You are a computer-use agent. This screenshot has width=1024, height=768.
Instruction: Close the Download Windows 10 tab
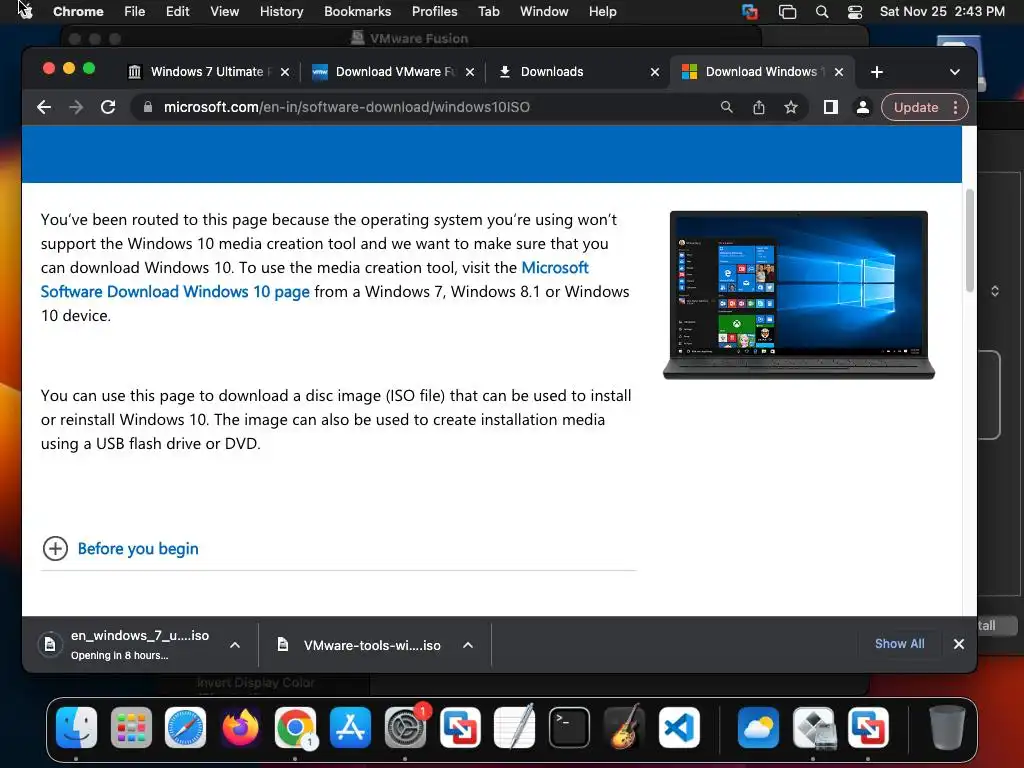click(839, 72)
